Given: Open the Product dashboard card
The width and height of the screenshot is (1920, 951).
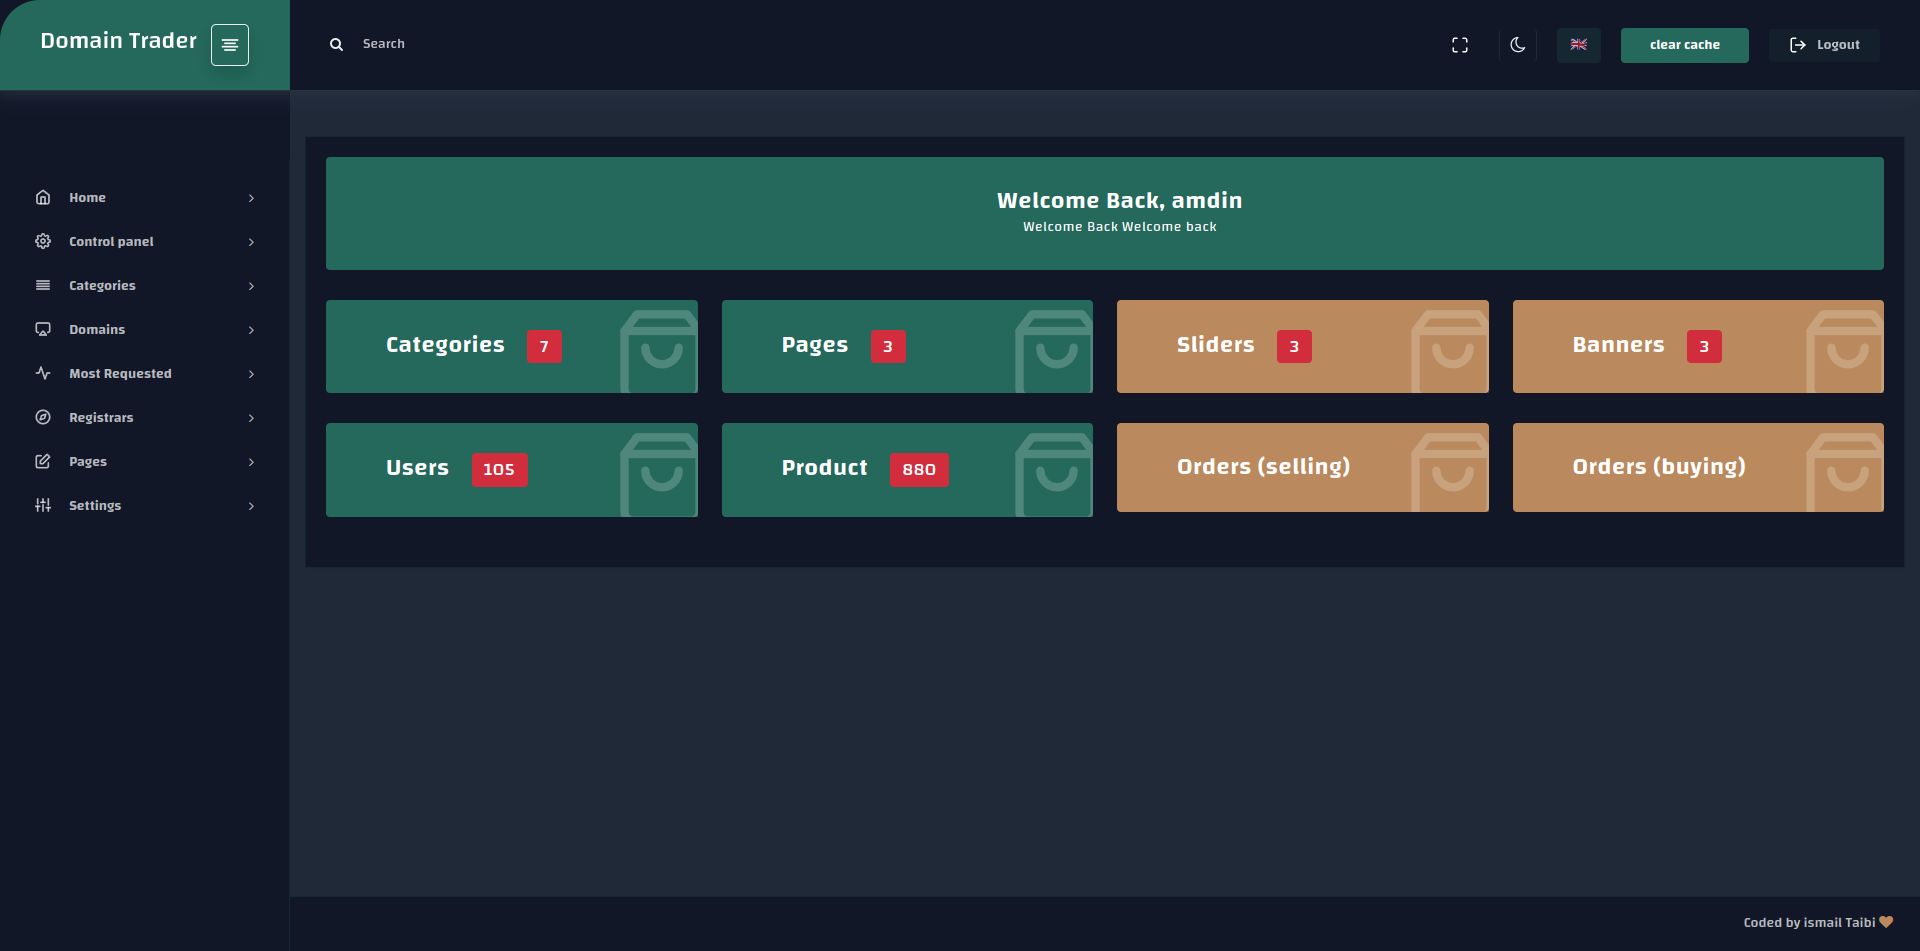Looking at the screenshot, I should (x=907, y=469).
